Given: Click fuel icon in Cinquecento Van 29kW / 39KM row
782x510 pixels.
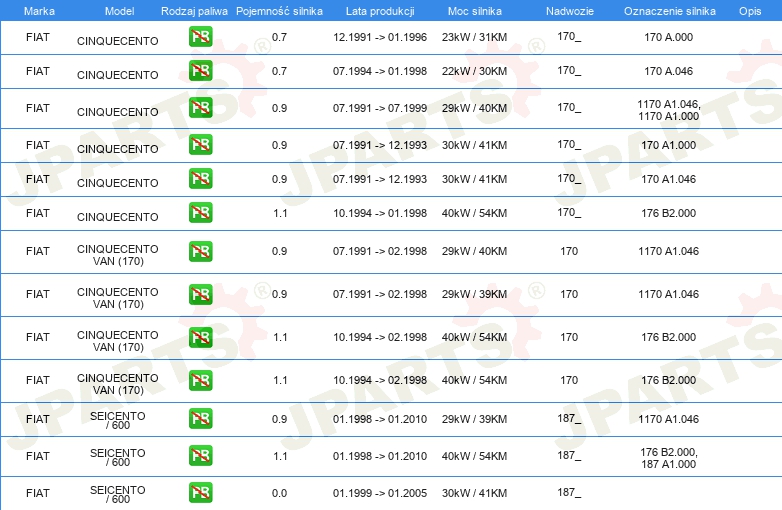Looking at the screenshot, I should [x=200, y=294].
